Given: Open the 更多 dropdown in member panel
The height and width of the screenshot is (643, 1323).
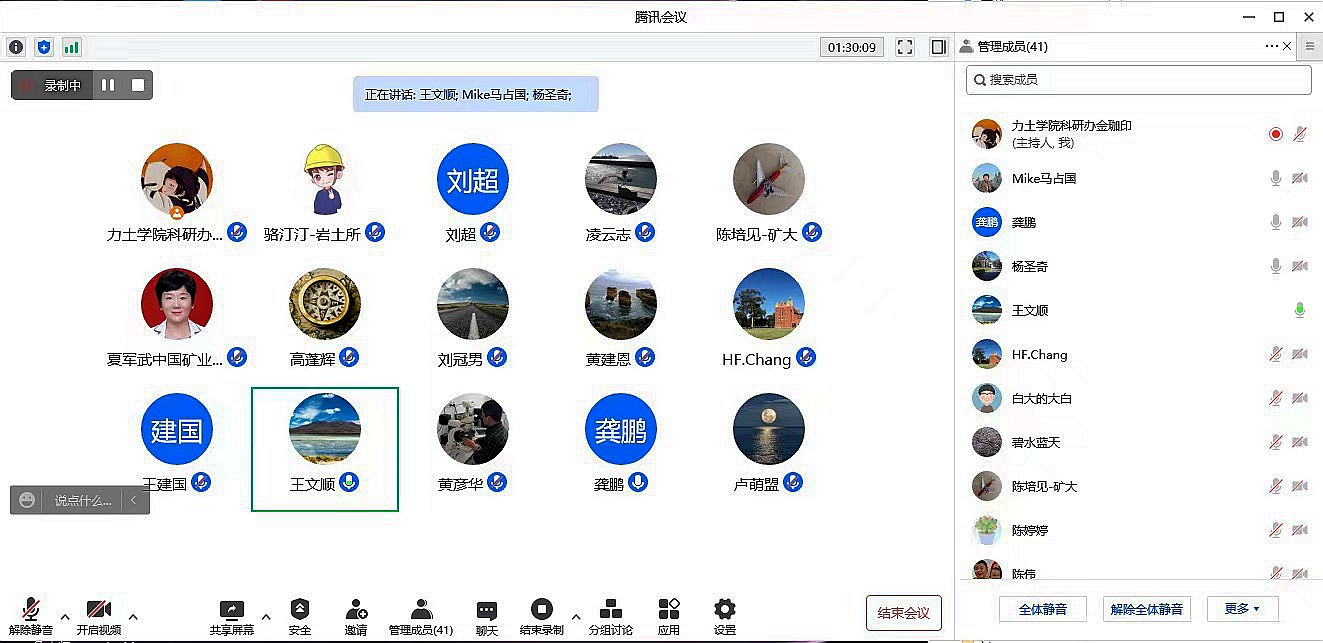Looking at the screenshot, I should [x=1242, y=609].
